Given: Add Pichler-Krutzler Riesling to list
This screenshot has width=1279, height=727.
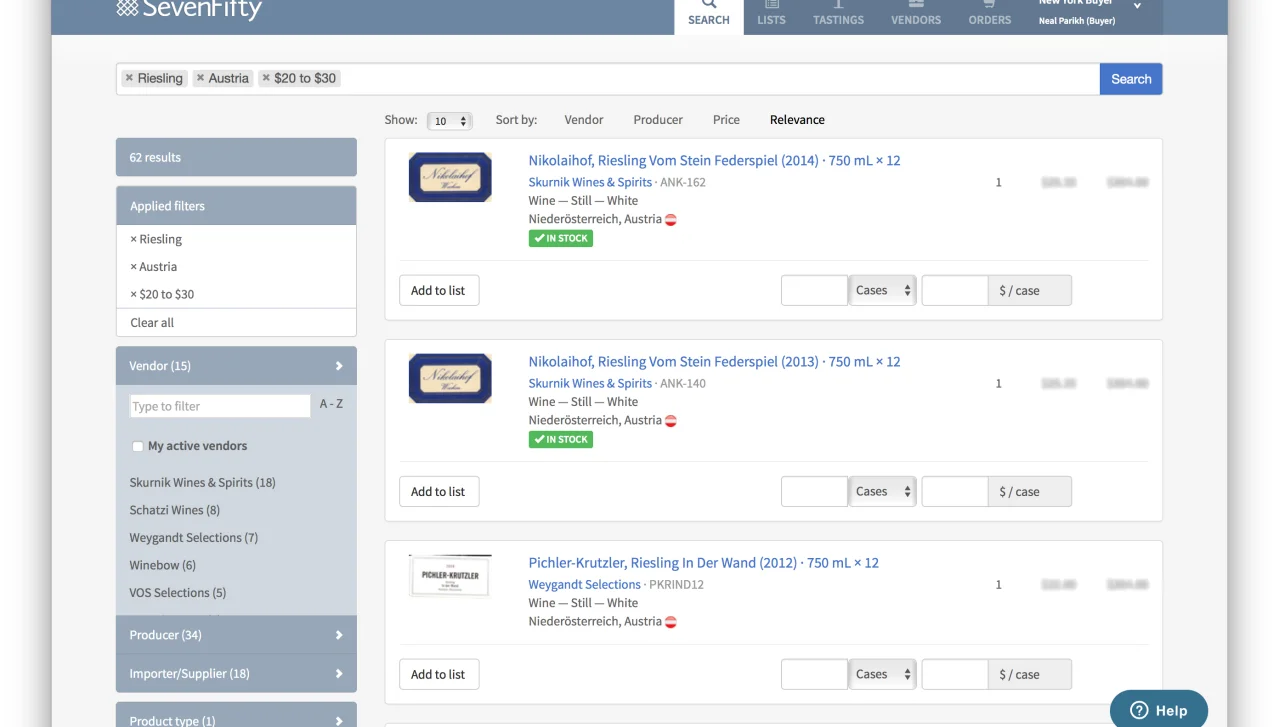Looking at the screenshot, I should (x=439, y=675).
